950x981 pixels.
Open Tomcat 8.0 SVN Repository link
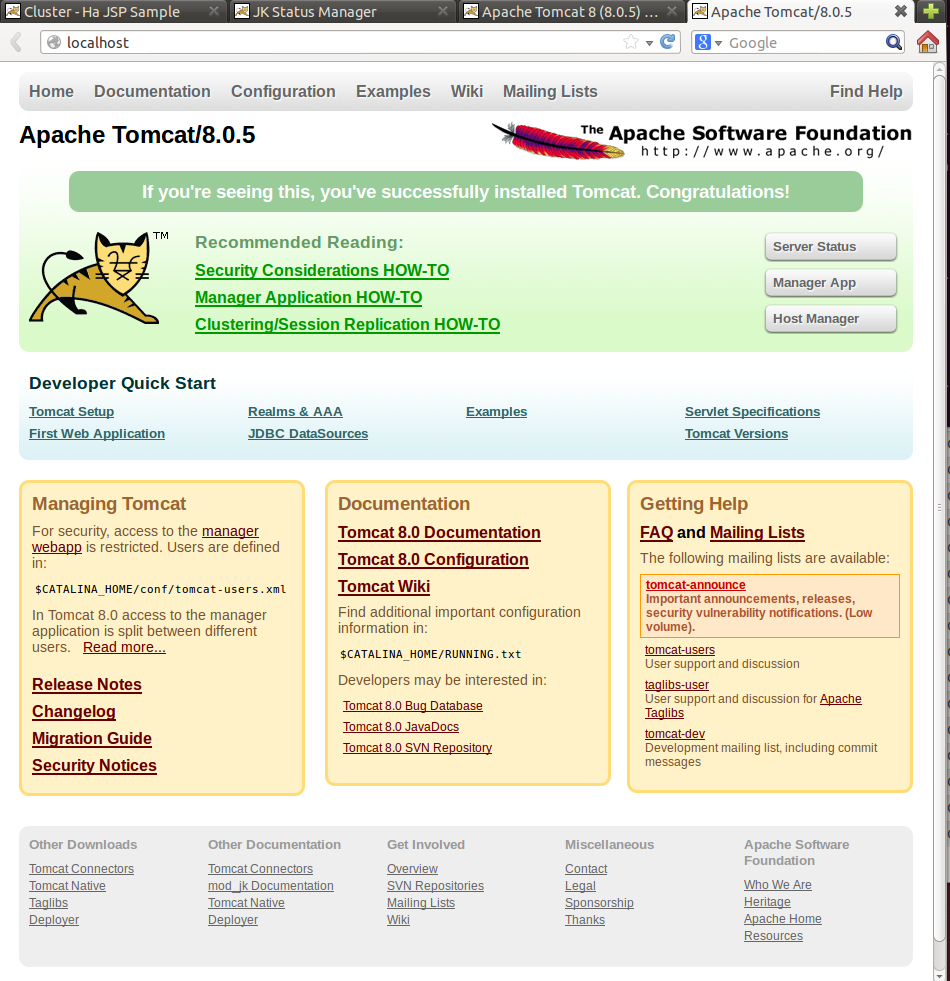click(417, 748)
